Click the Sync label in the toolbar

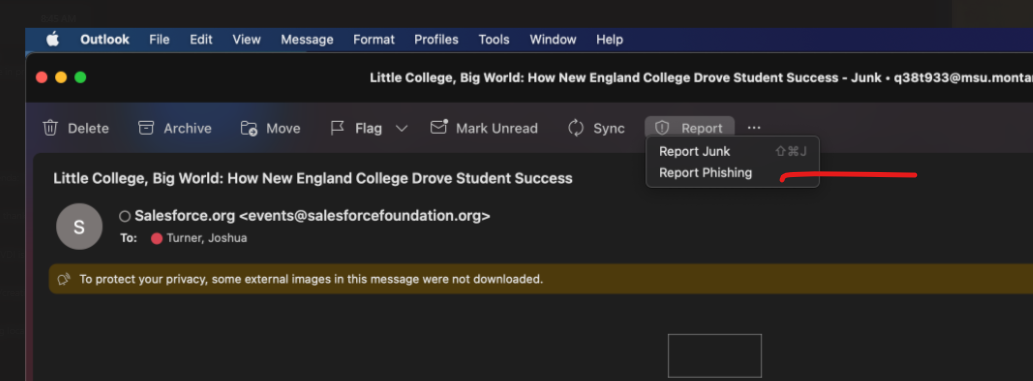coord(609,129)
